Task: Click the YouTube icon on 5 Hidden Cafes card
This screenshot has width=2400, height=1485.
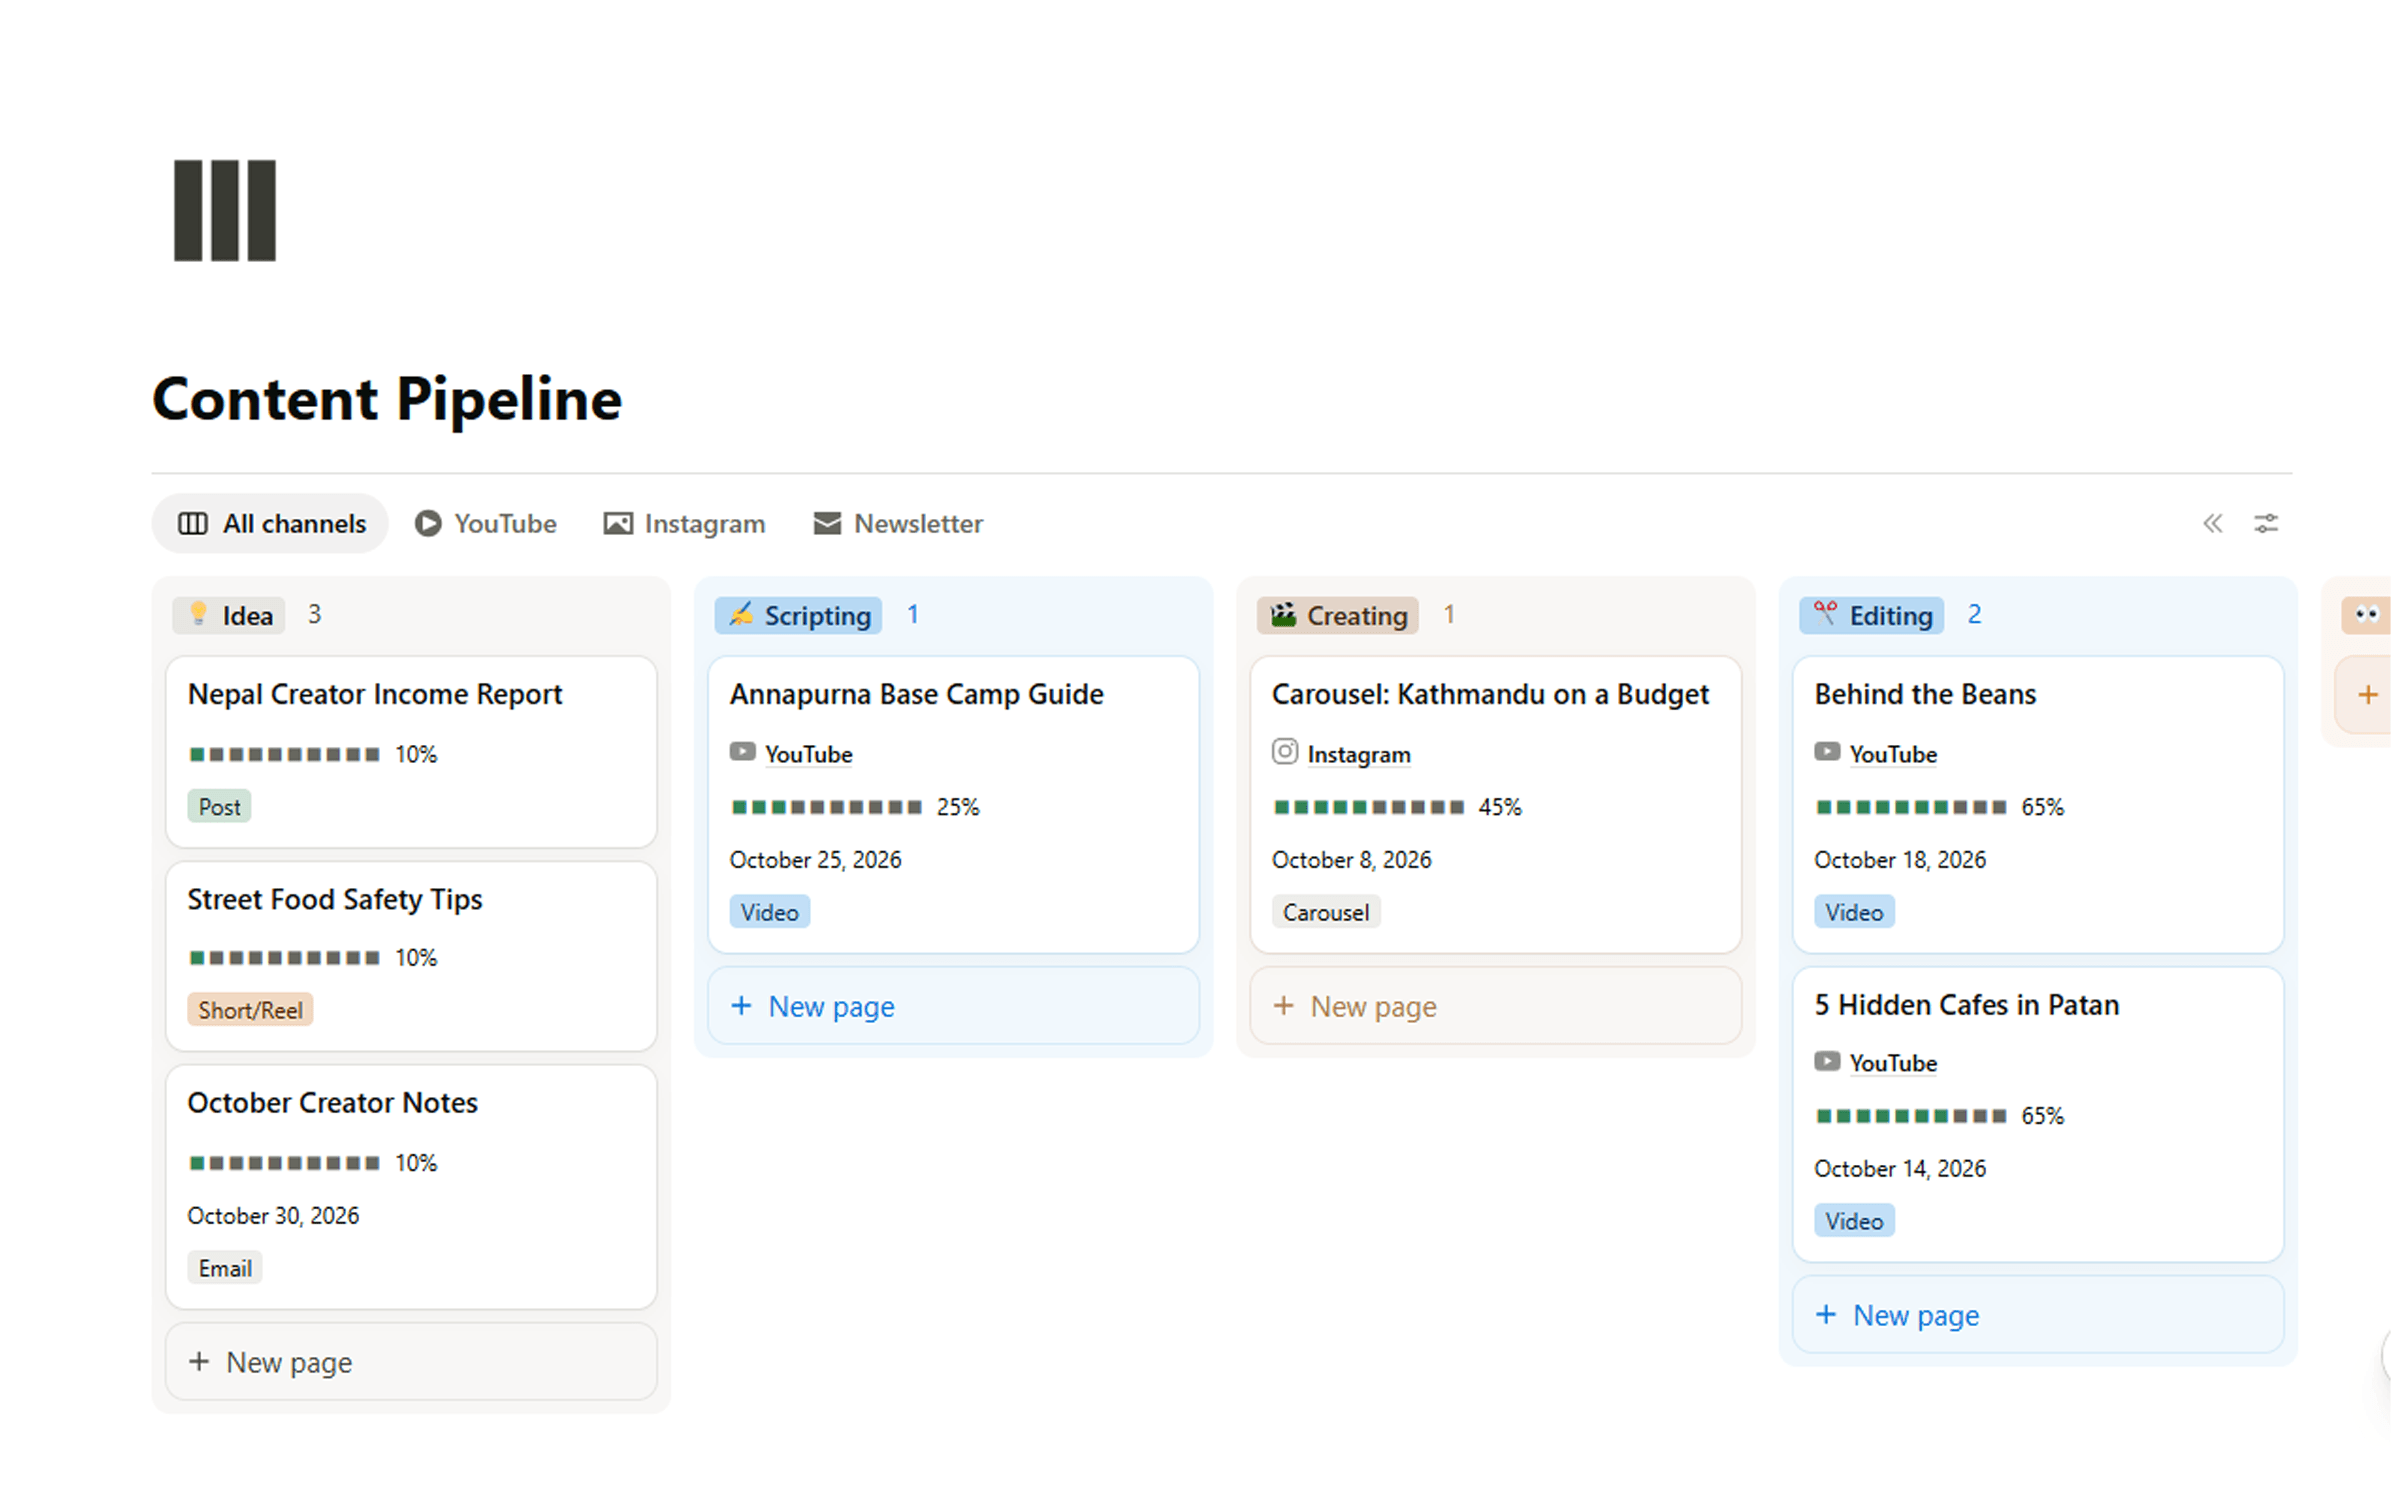Action: 1827,1062
